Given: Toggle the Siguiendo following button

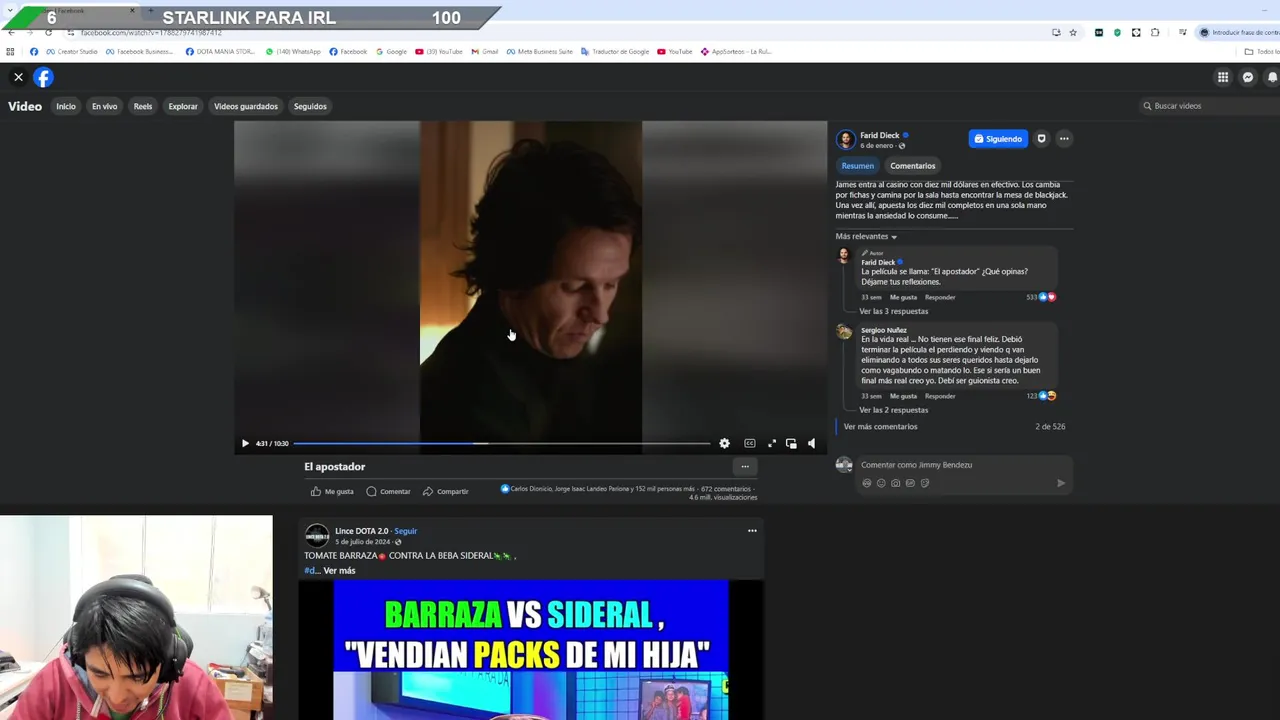Looking at the screenshot, I should point(998,139).
